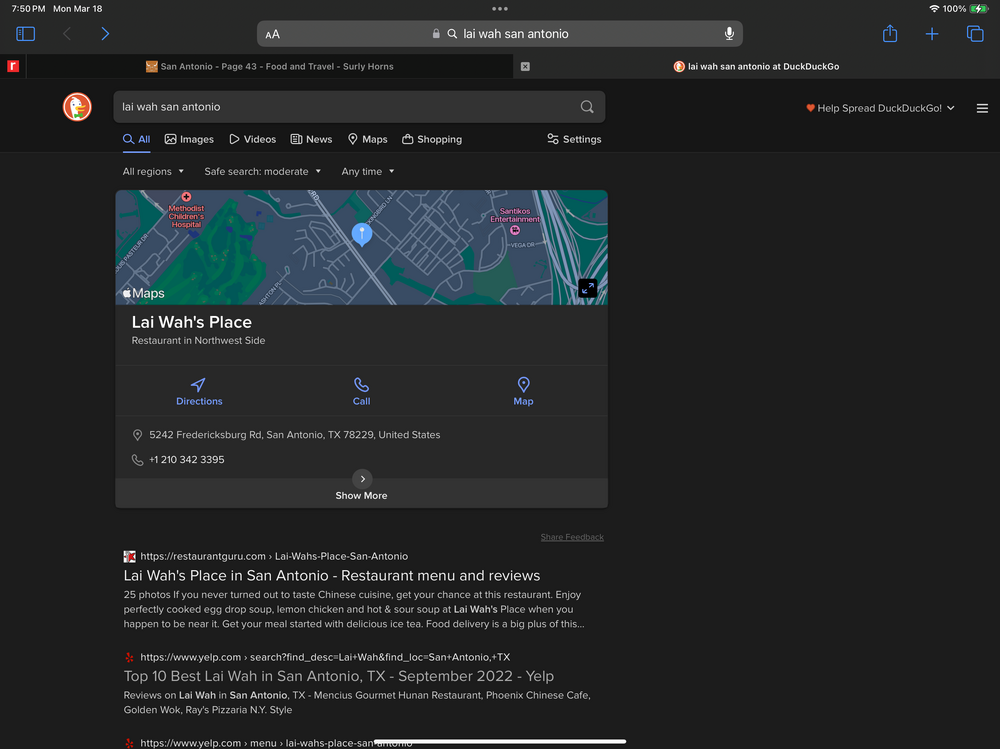The width and height of the screenshot is (1000, 749).
Task: Open the Safari sidebar panel
Action: click(x=26, y=34)
